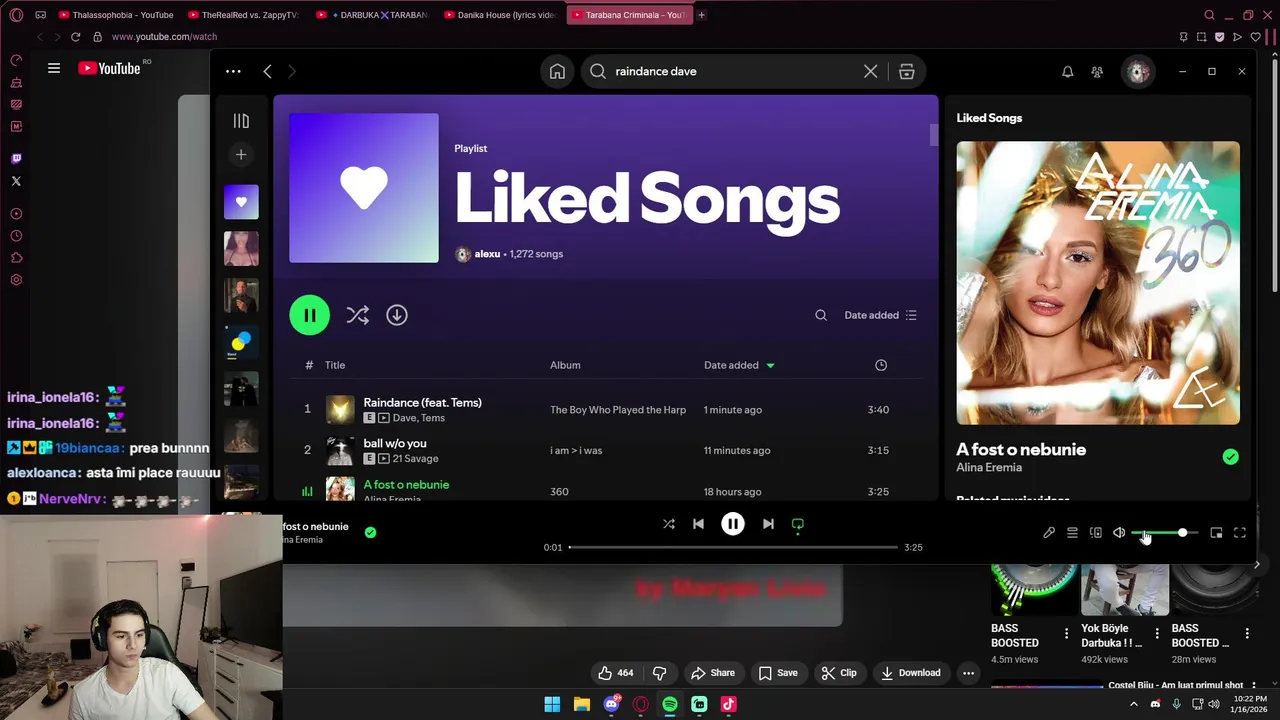Open the 'Date added' sort and view dropdown
This screenshot has width=1280, height=720.
point(880,315)
